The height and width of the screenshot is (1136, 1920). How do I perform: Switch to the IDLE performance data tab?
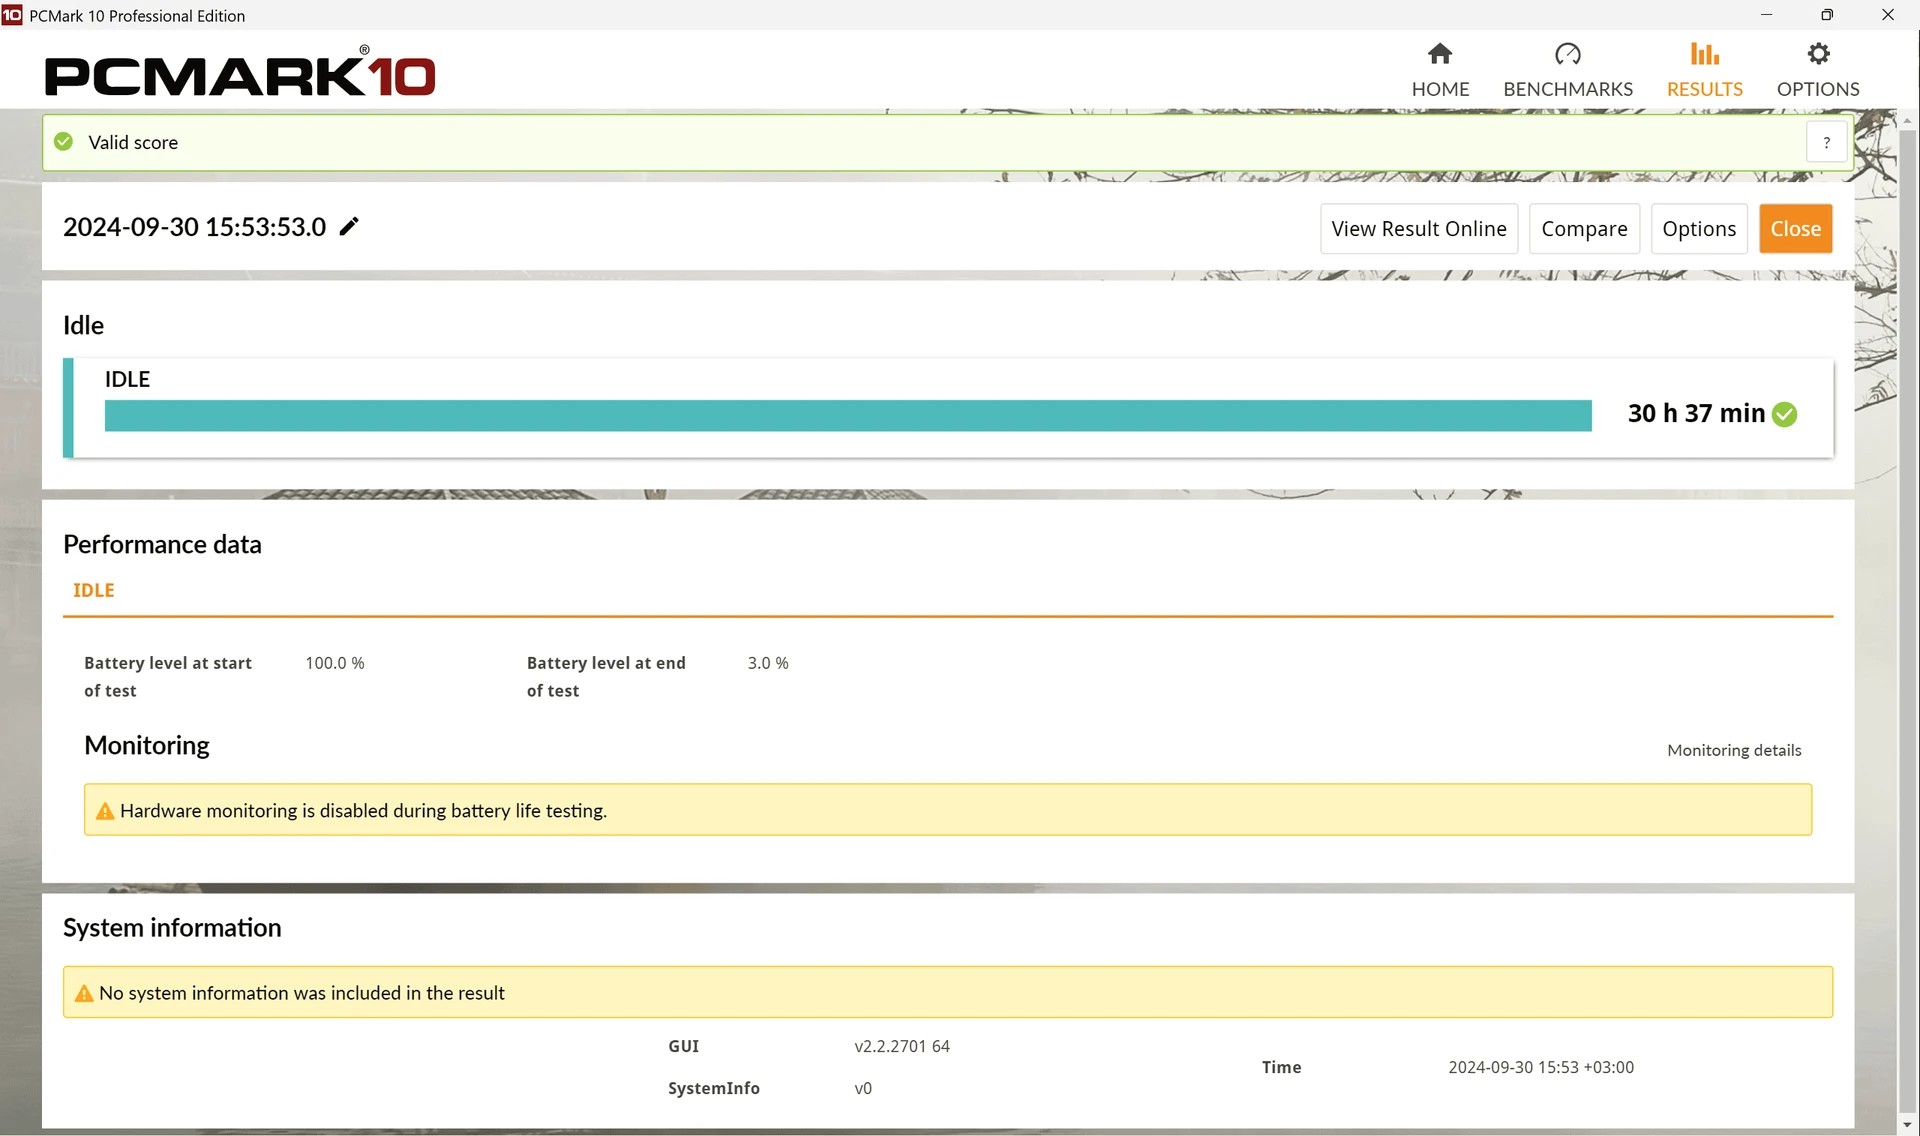(94, 591)
